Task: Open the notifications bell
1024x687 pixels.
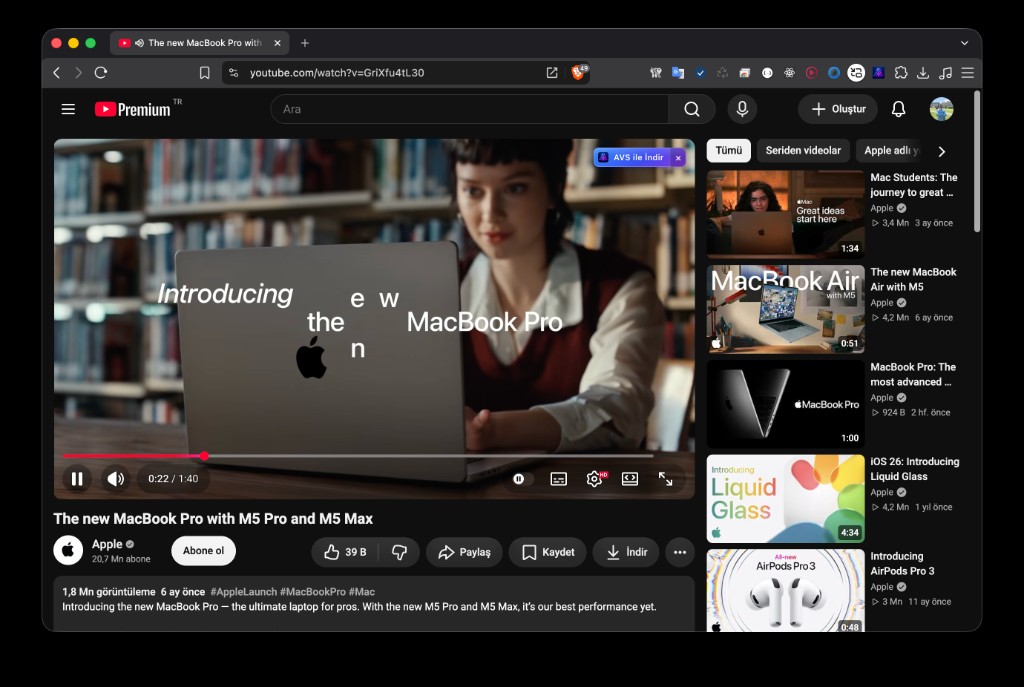Action: click(899, 109)
